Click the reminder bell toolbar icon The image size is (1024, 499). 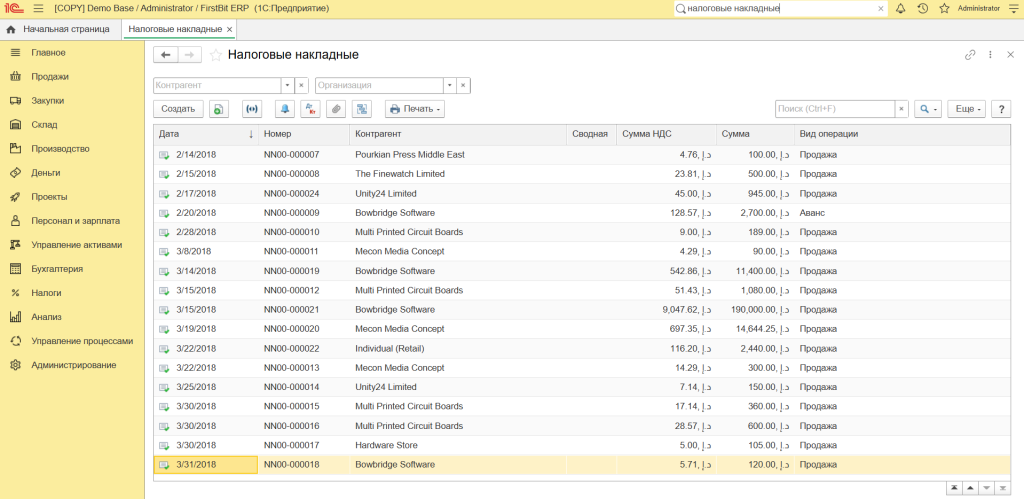[x=285, y=109]
